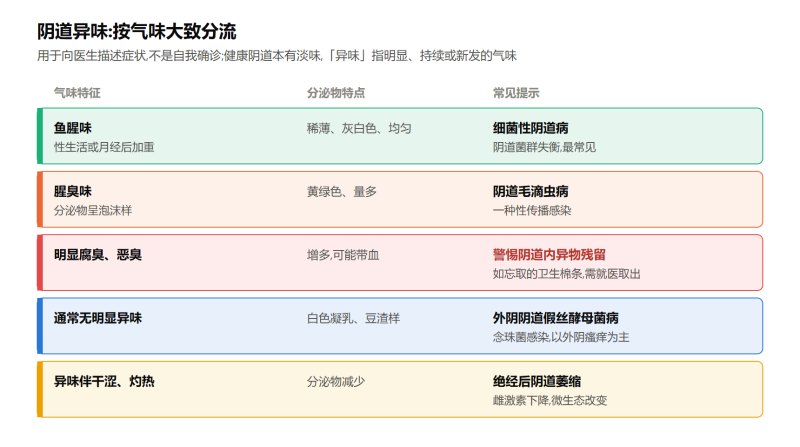Select the 绝经后阴道萎缩 label
The width and height of the screenshot is (800, 447).
(x=537, y=381)
